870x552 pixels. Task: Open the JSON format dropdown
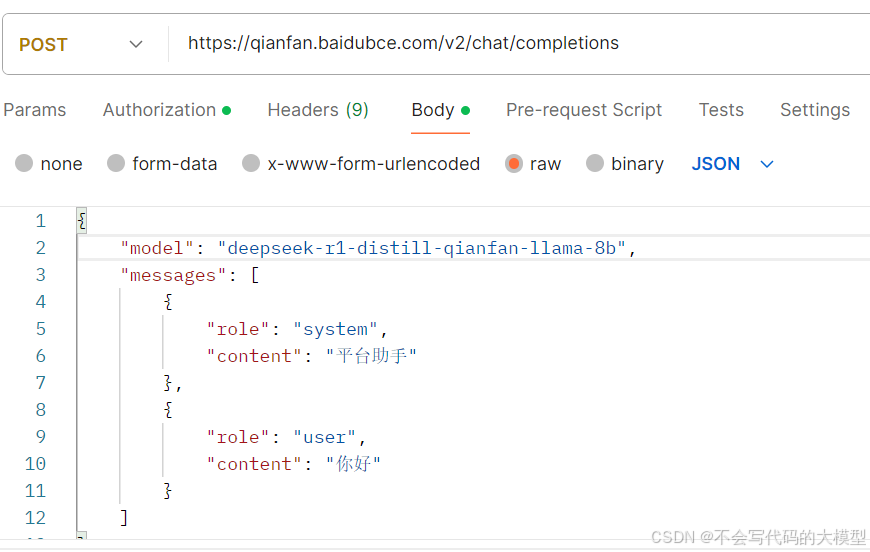732,164
